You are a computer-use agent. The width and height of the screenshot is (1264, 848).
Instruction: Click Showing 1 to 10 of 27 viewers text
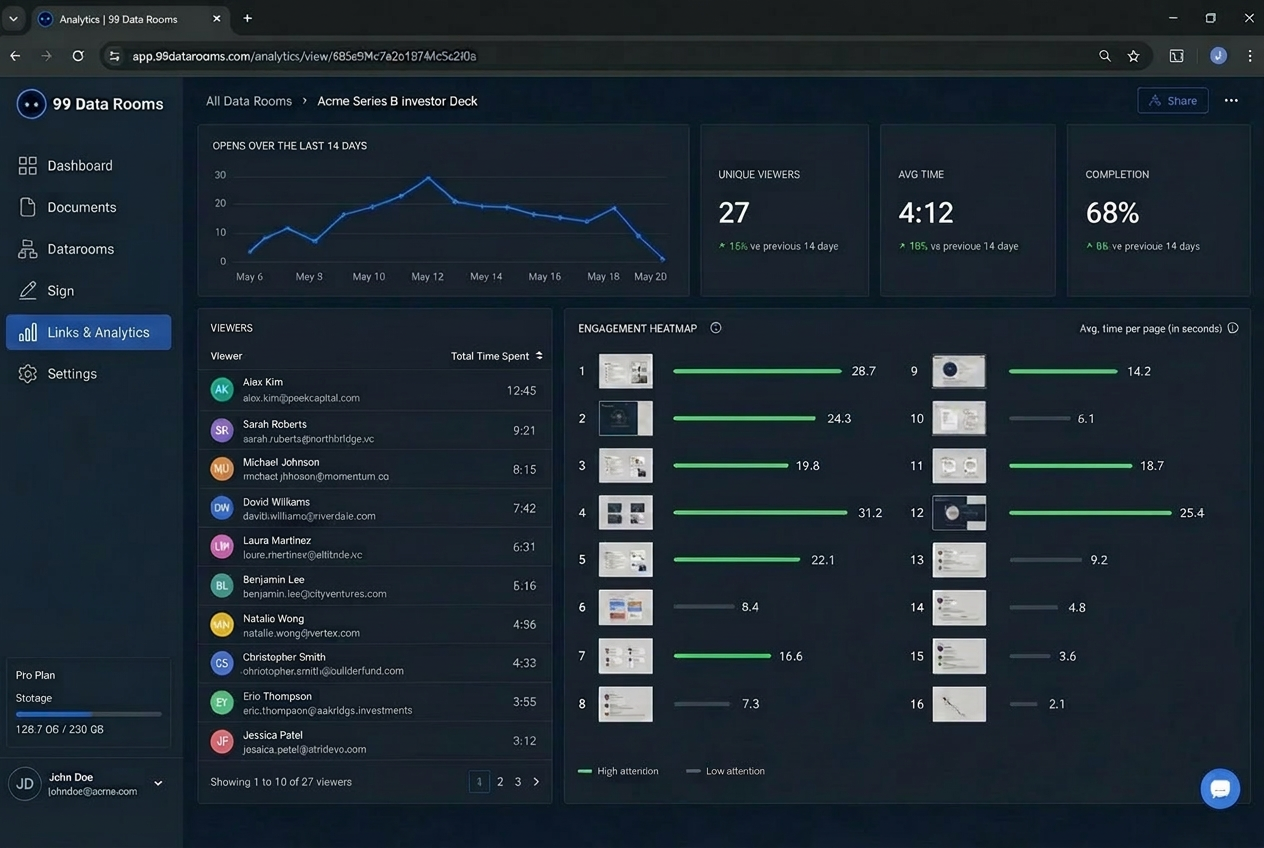coord(281,782)
